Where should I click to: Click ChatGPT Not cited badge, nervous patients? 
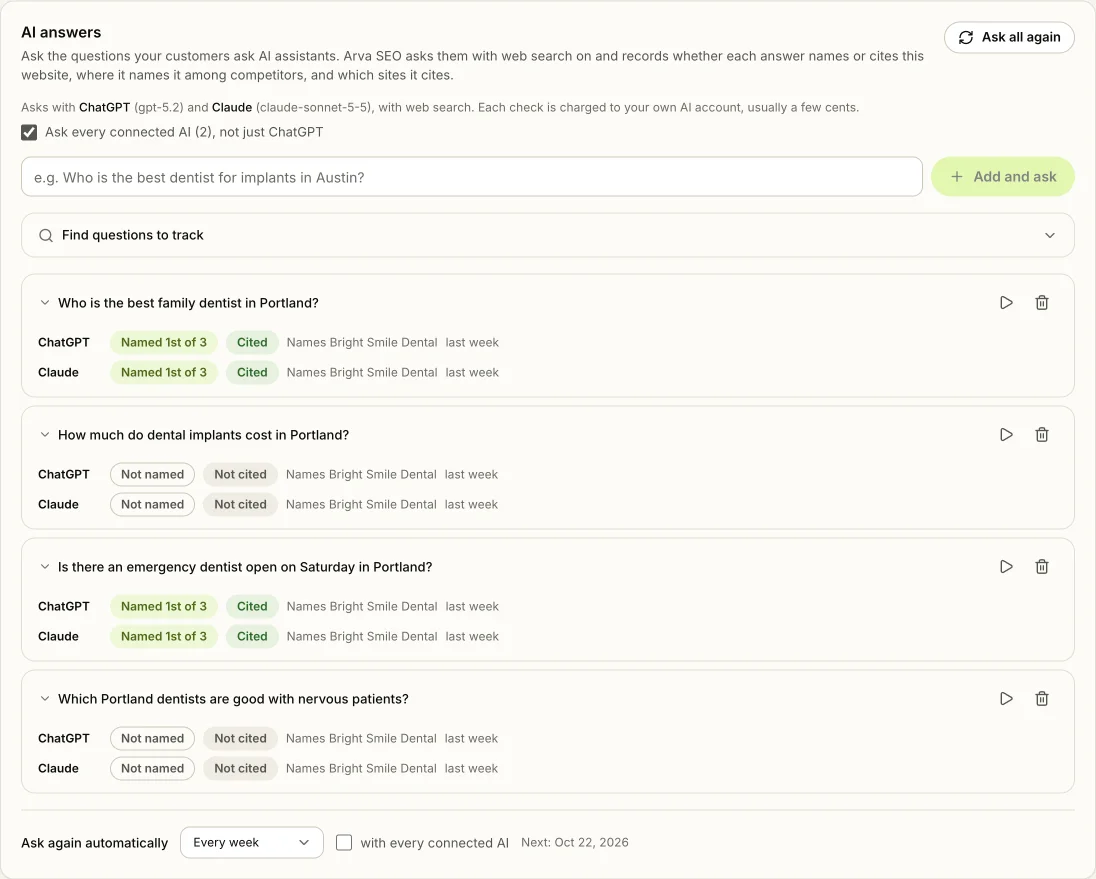240,739
